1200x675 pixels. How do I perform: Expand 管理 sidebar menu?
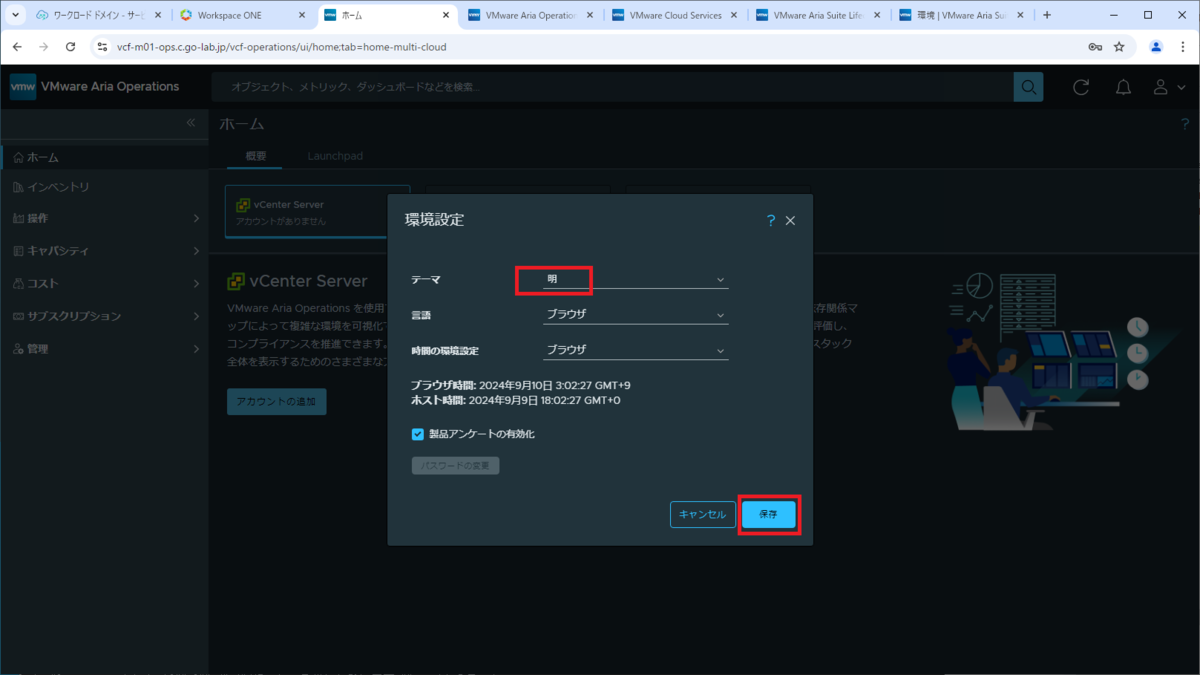[104, 349]
